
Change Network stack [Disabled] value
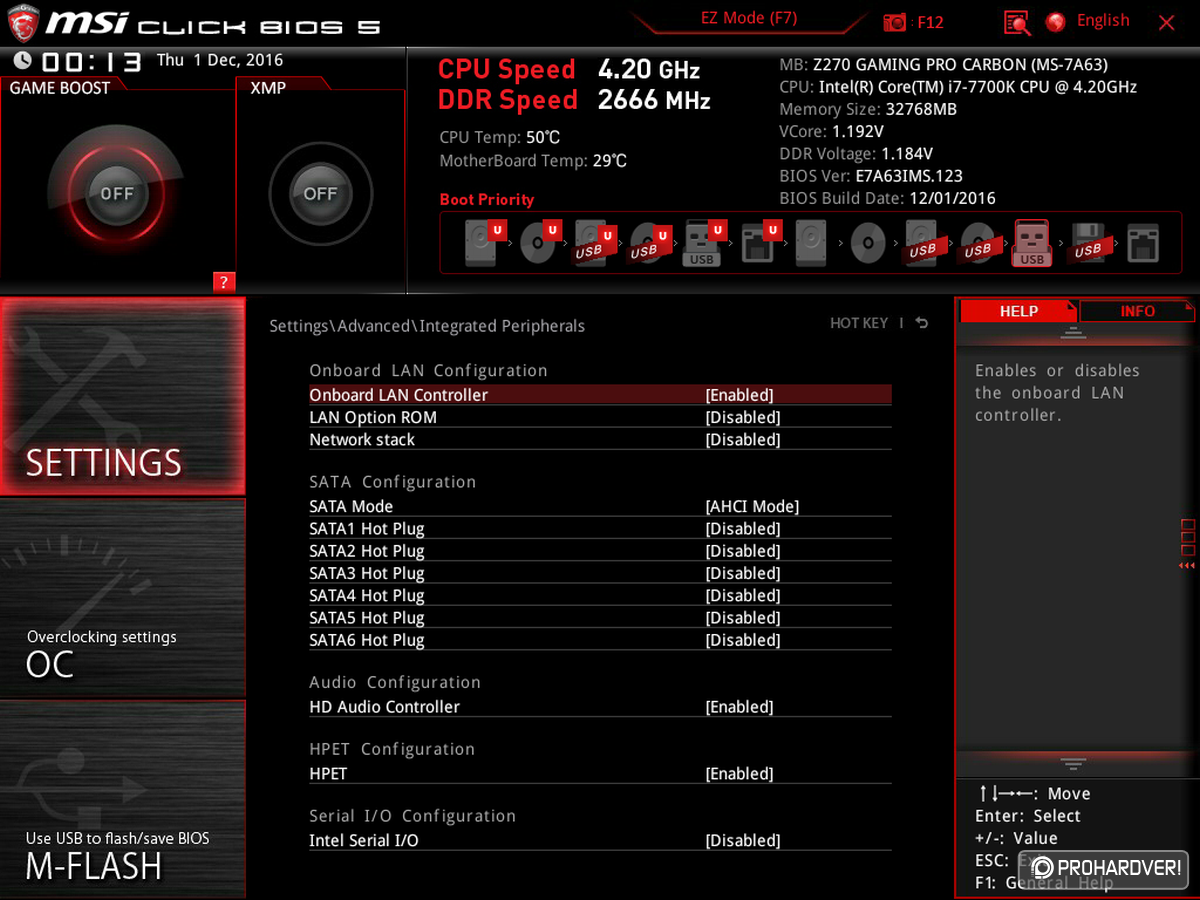click(x=743, y=439)
